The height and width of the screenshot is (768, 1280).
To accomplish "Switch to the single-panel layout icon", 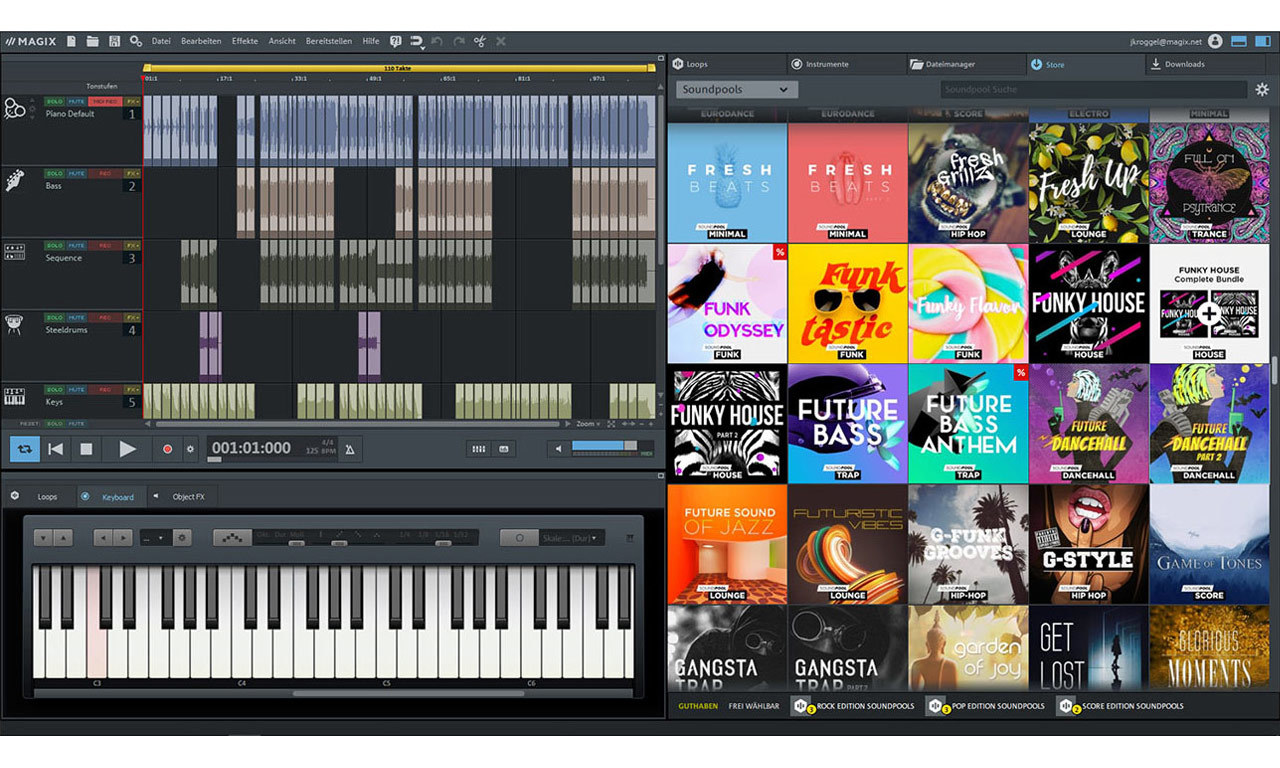I will 1238,41.
